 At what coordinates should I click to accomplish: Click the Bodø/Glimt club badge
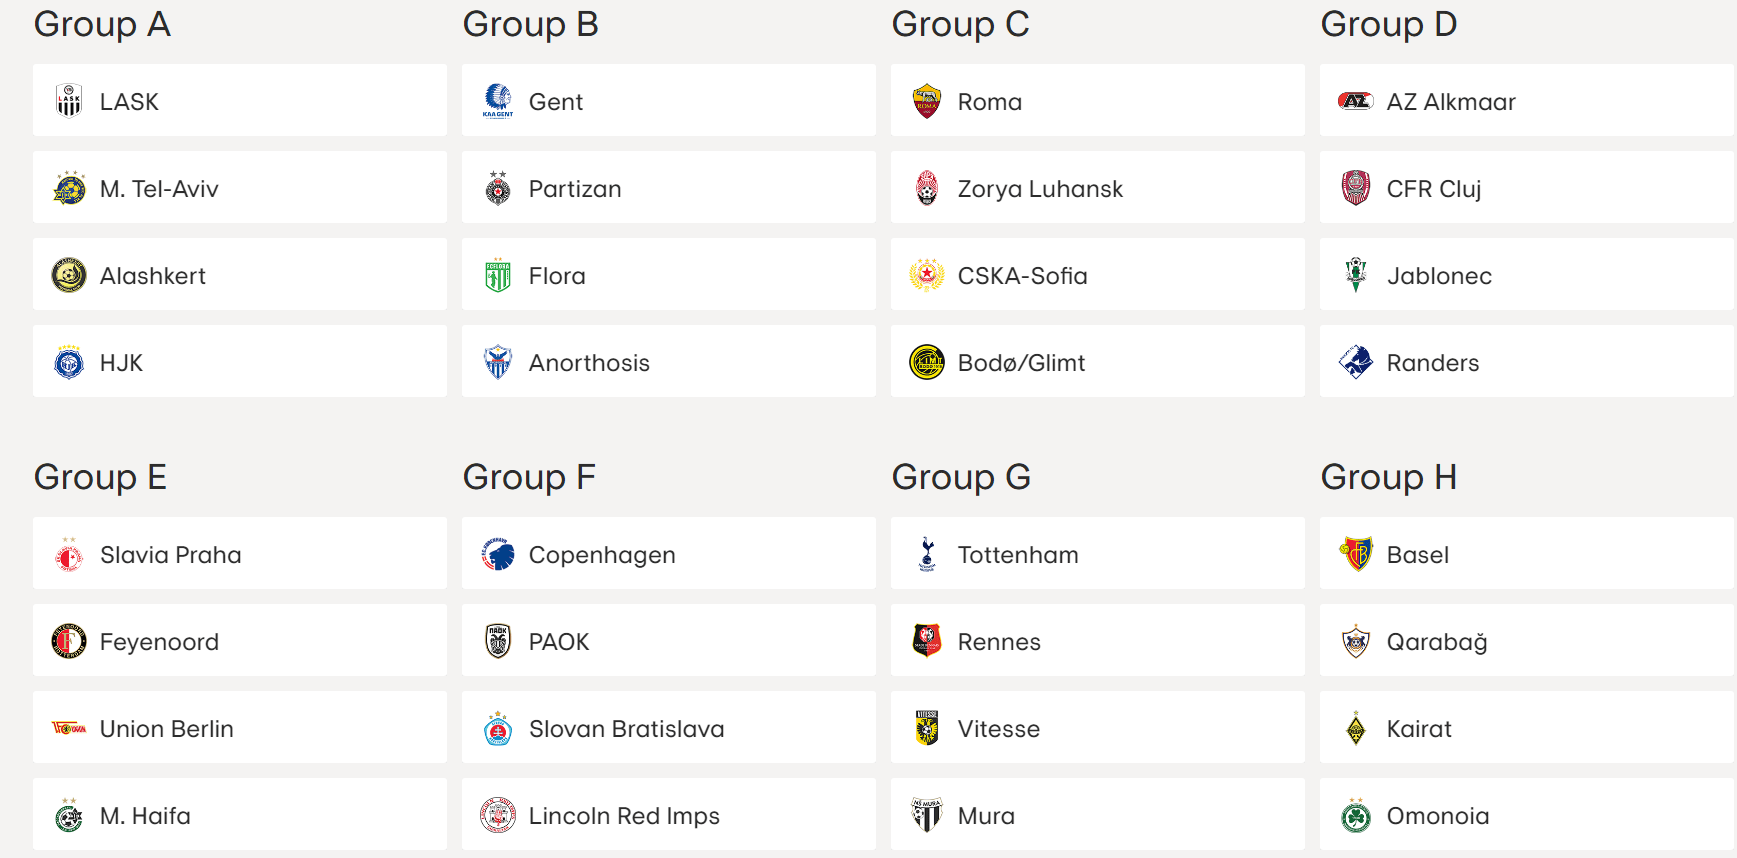[x=928, y=362]
